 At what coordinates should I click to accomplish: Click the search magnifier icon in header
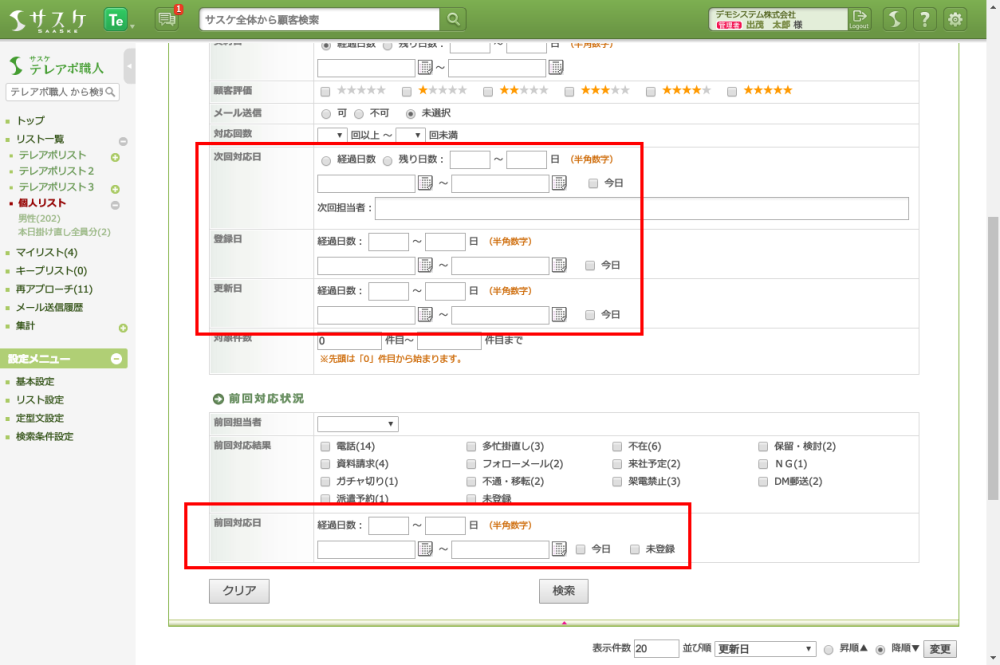pyautogui.click(x=454, y=19)
